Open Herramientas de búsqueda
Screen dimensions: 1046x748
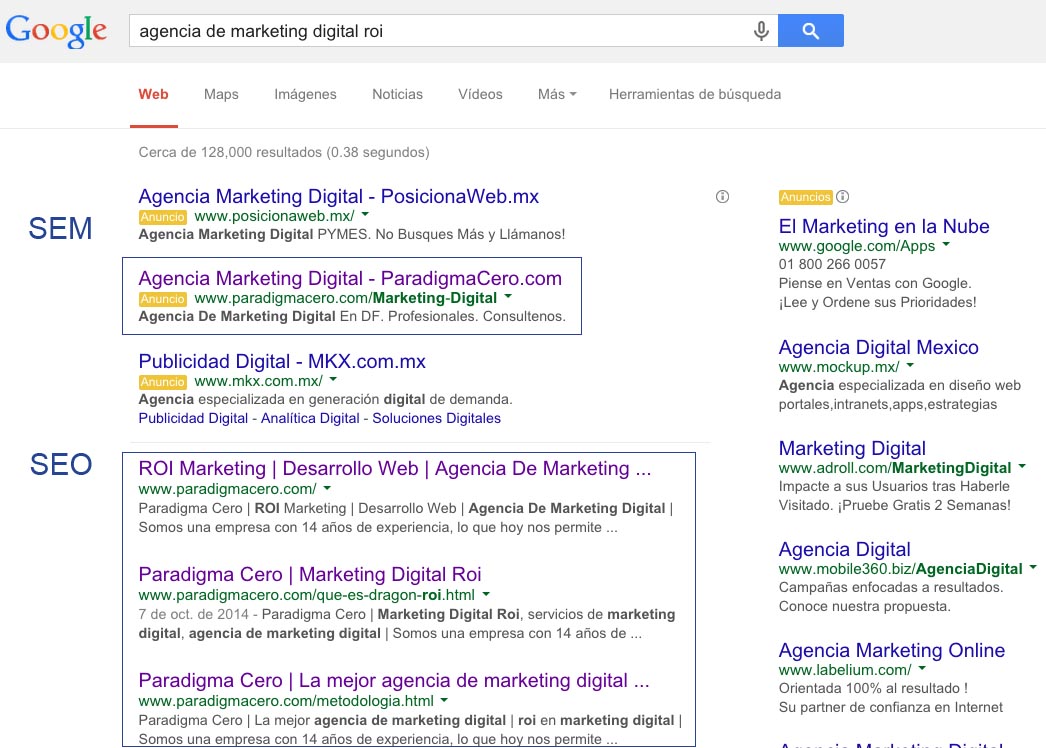point(694,94)
